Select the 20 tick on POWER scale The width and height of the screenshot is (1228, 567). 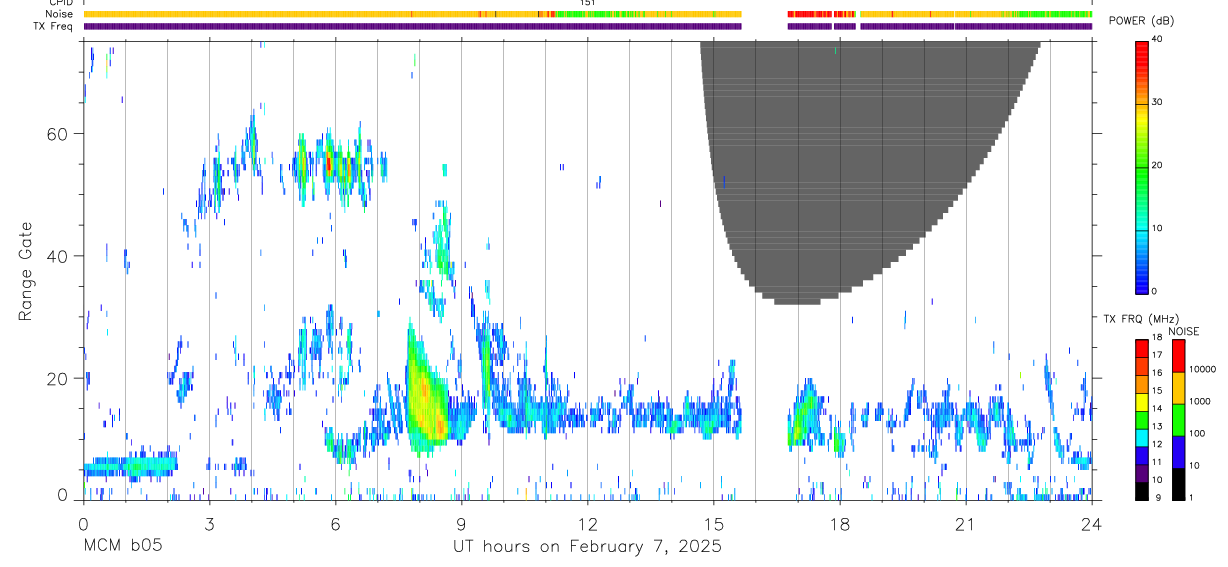pyautogui.click(x=1157, y=166)
